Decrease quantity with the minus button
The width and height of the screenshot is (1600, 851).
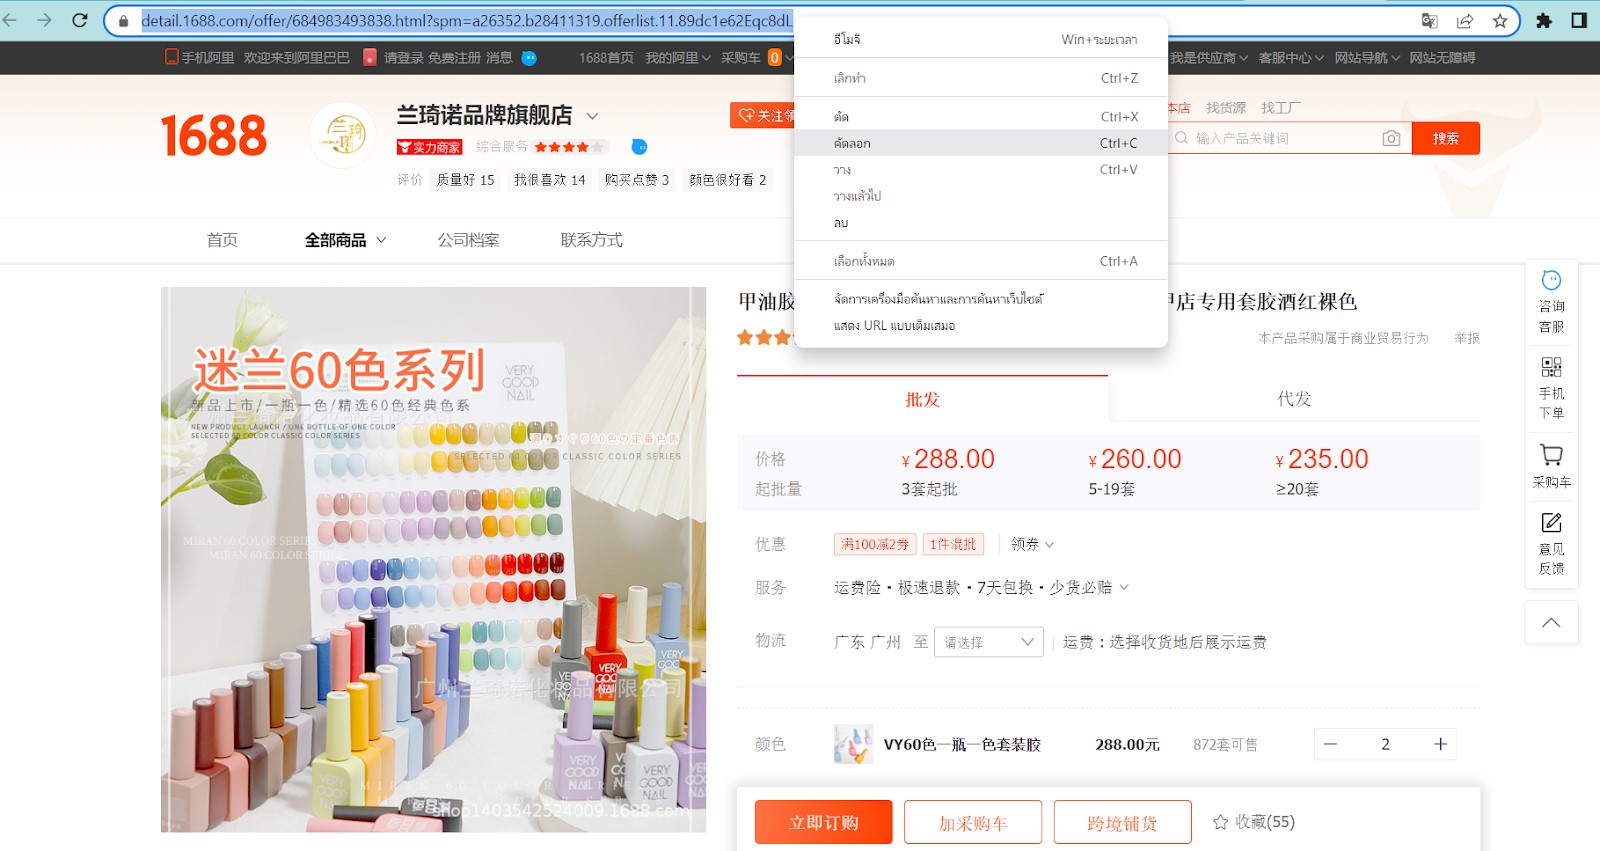[1330, 744]
